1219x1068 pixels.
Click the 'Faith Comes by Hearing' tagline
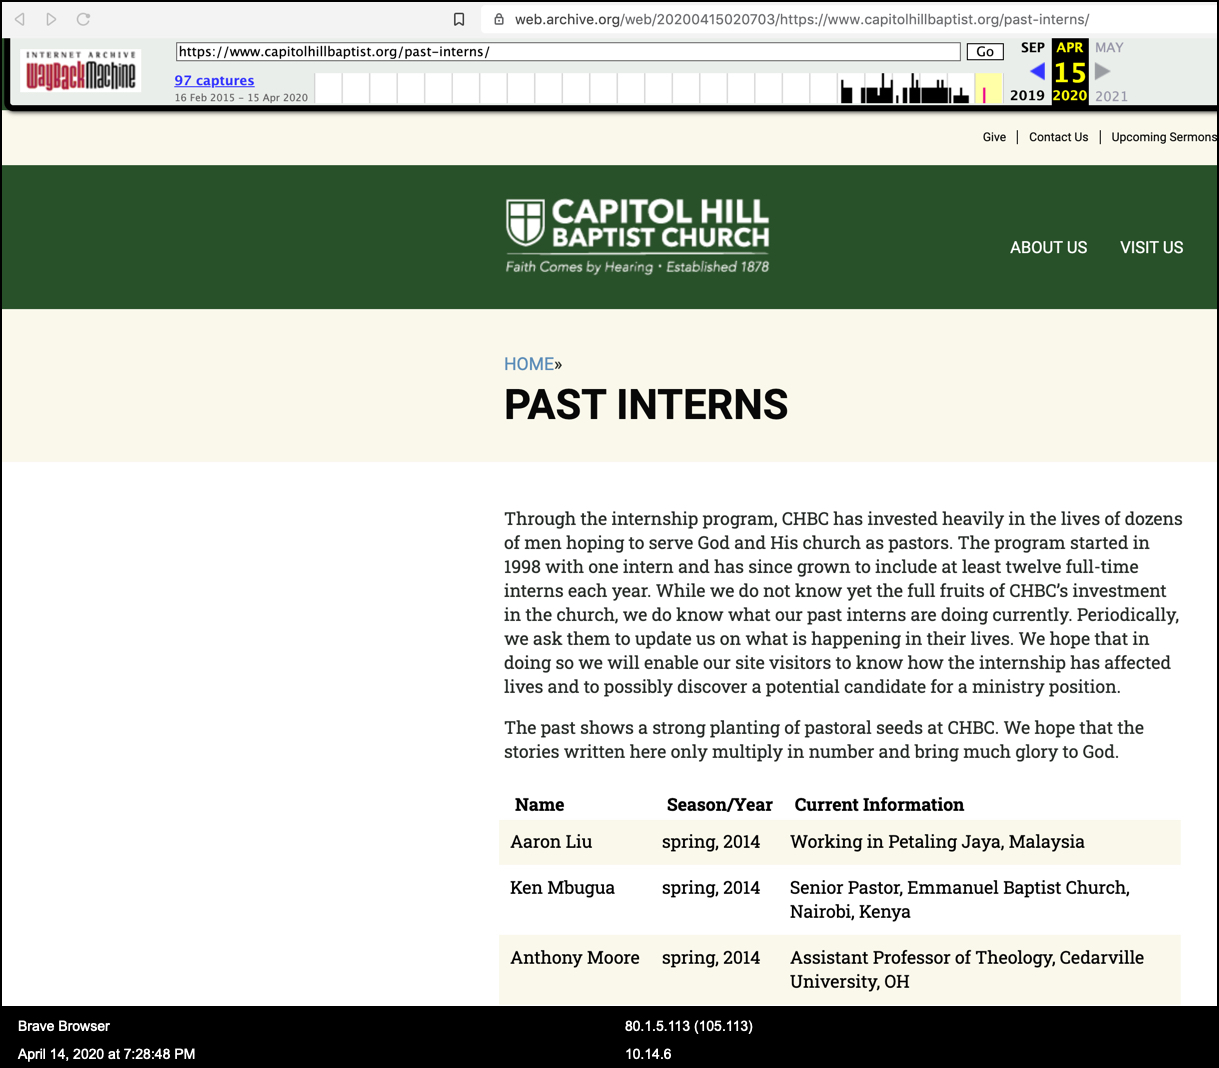pos(579,267)
